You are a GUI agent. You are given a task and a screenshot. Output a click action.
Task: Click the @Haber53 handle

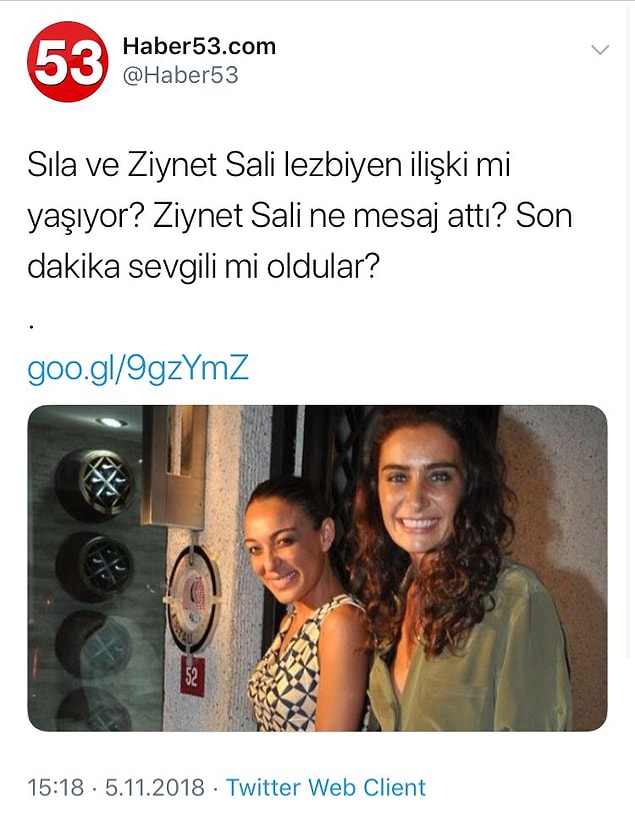pyautogui.click(x=181, y=75)
